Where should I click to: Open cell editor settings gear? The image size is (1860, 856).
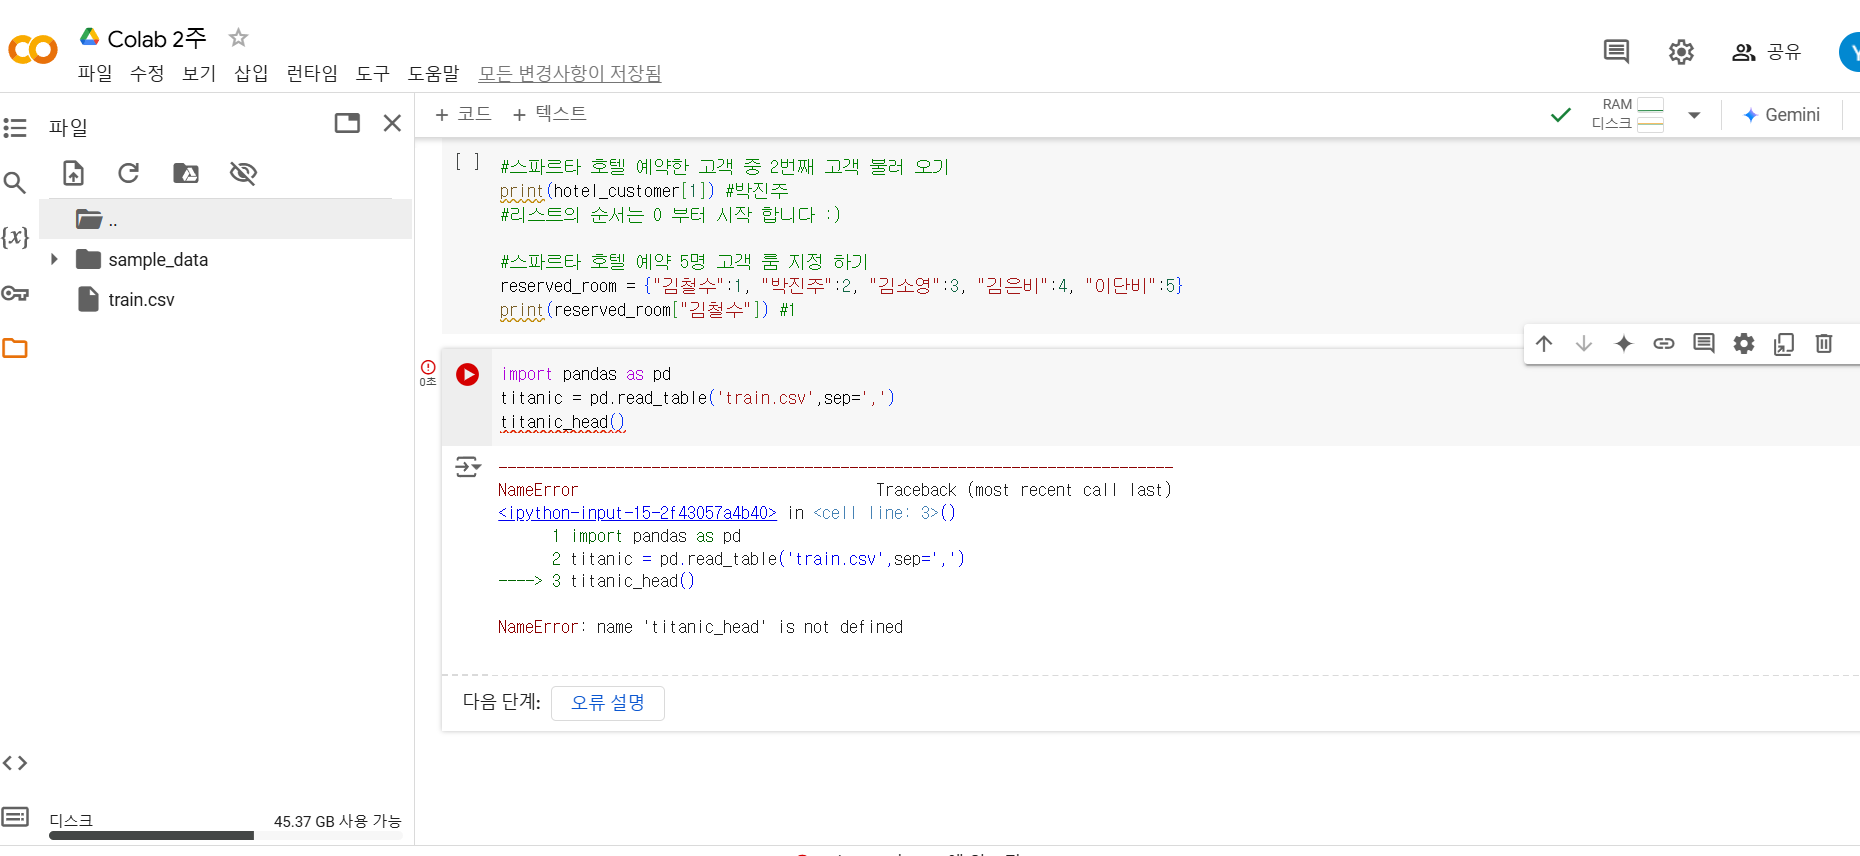pos(1744,344)
